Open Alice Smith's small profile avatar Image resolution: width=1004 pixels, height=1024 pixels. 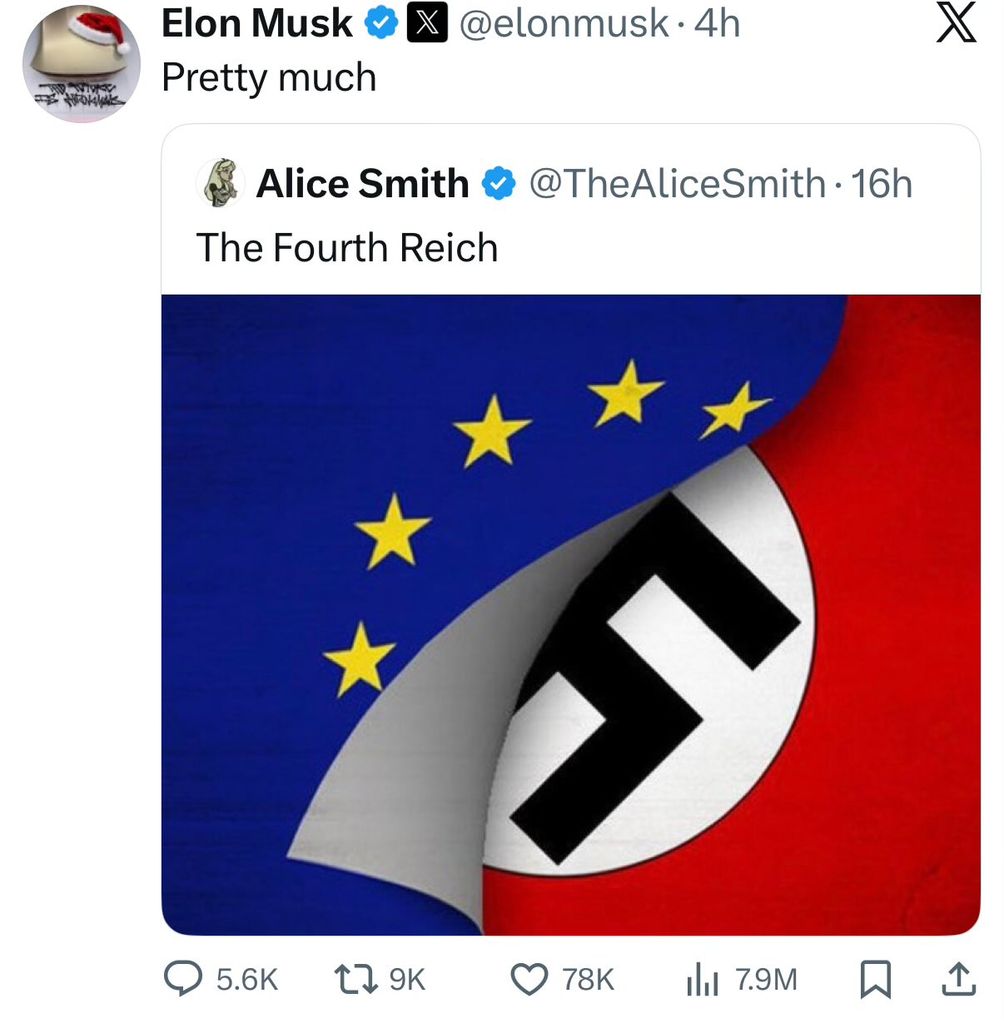[219, 183]
